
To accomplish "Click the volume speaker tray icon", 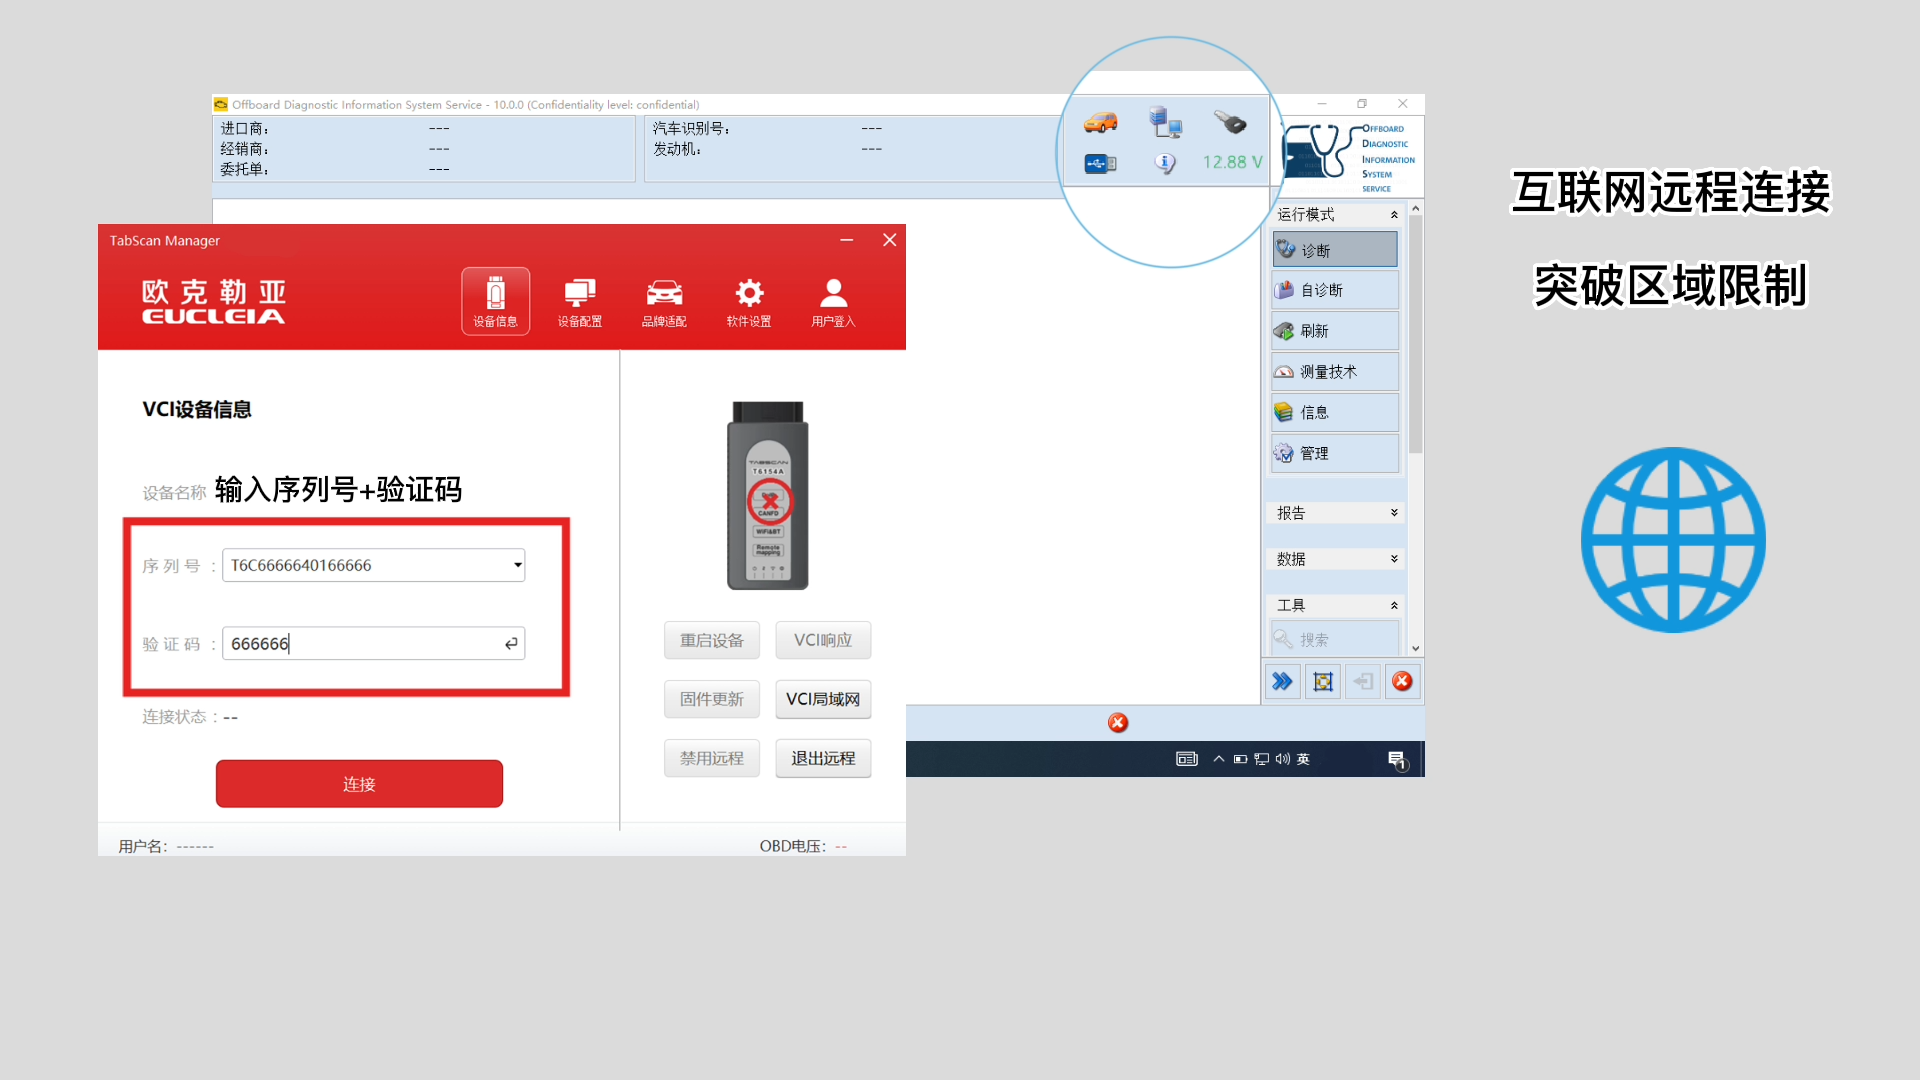I will [1283, 759].
